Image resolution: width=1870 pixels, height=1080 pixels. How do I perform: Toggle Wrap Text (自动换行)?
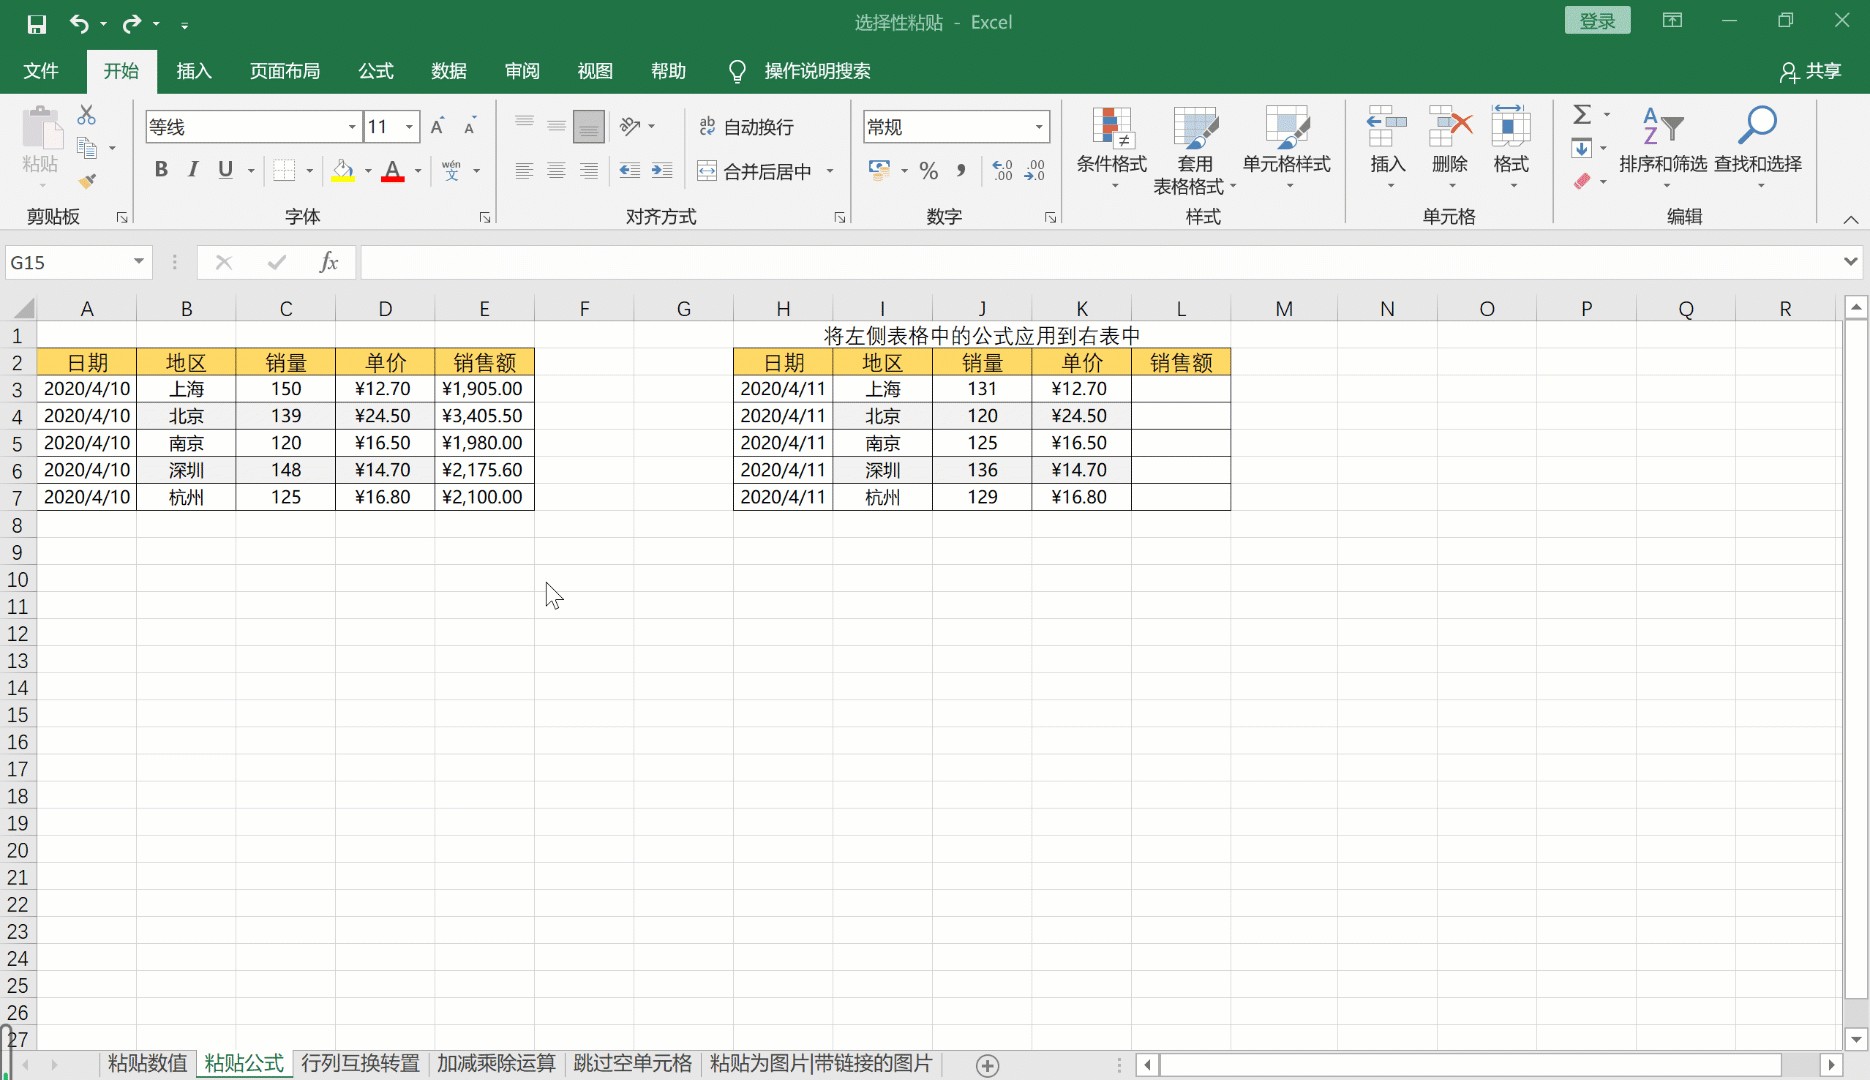tap(747, 127)
